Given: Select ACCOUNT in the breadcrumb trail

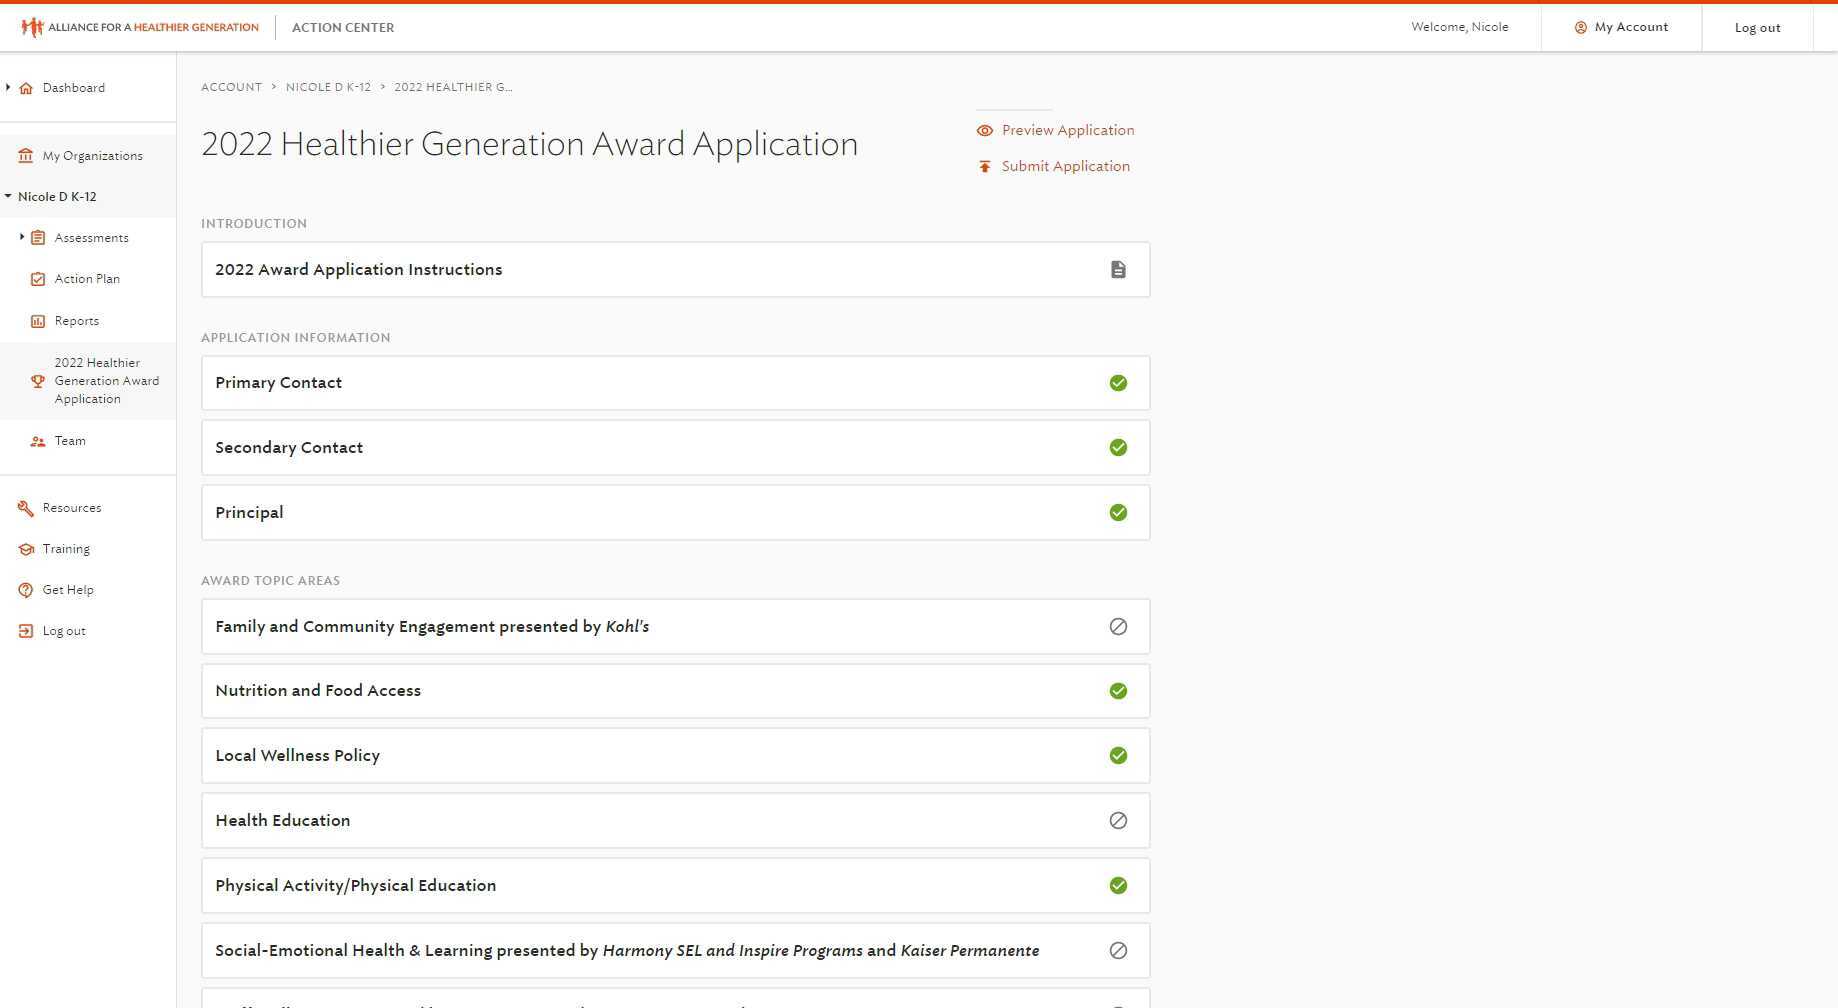Looking at the screenshot, I should coord(231,87).
